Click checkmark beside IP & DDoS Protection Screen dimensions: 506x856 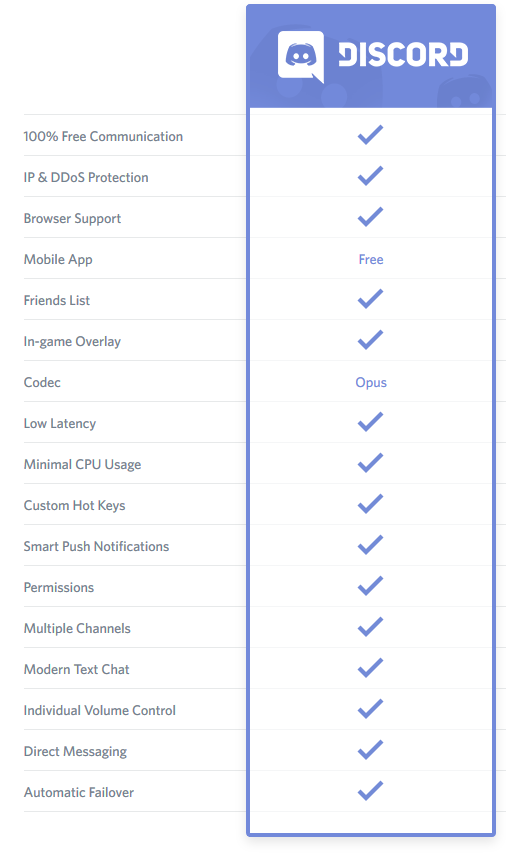(x=371, y=176)
